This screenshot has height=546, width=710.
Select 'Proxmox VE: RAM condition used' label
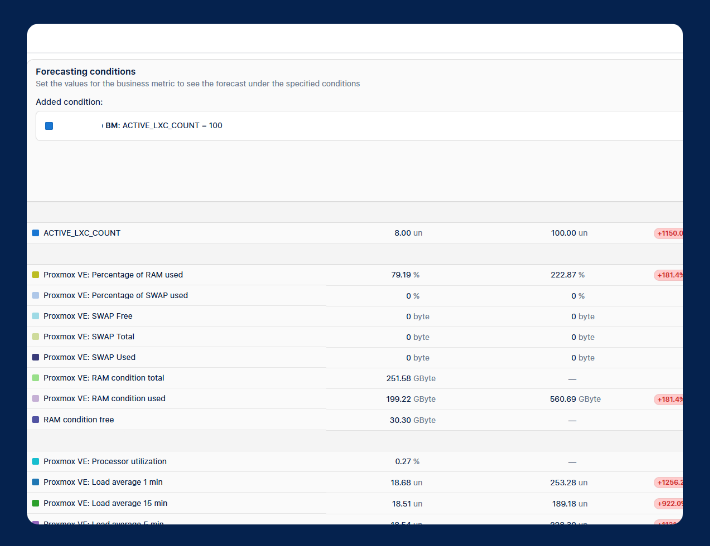(104, 398)
